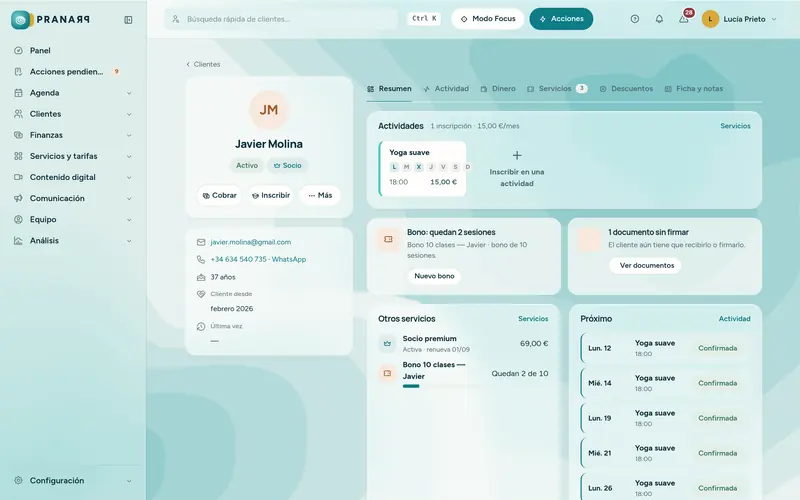Click the Inscribir button
Screen dimensions: 800x500
click(x=270, y=195)
